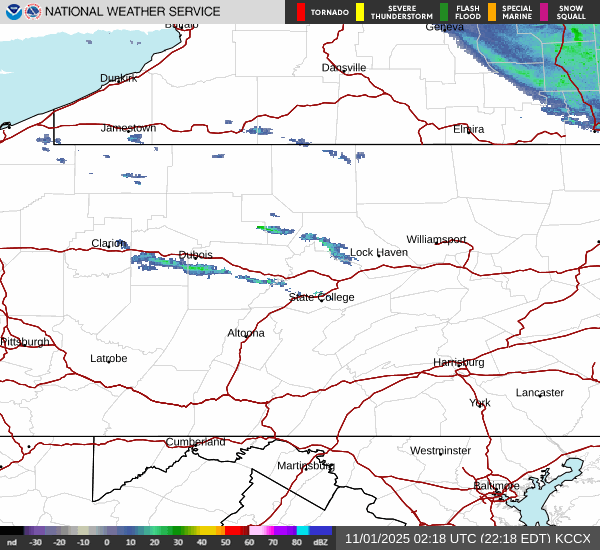Click the Harrisburg city marker
600x550 pixels.
pos(459,371)
